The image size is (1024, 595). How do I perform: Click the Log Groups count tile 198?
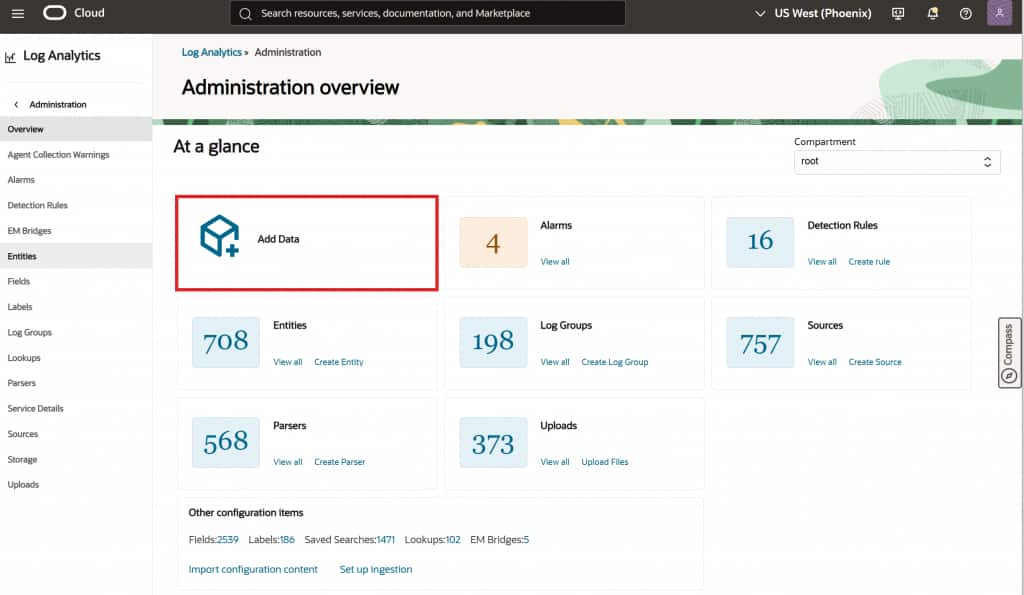(x=493, y=342)
